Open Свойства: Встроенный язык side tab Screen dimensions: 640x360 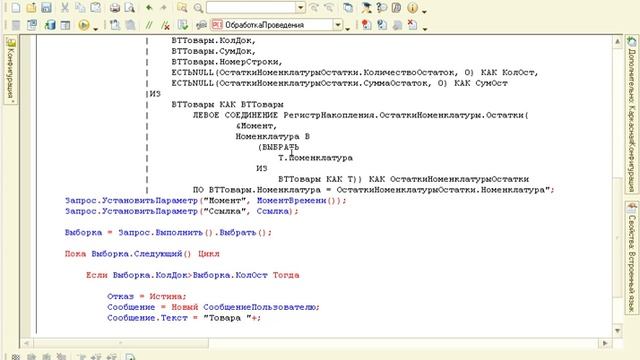click(x=632, y=258)
